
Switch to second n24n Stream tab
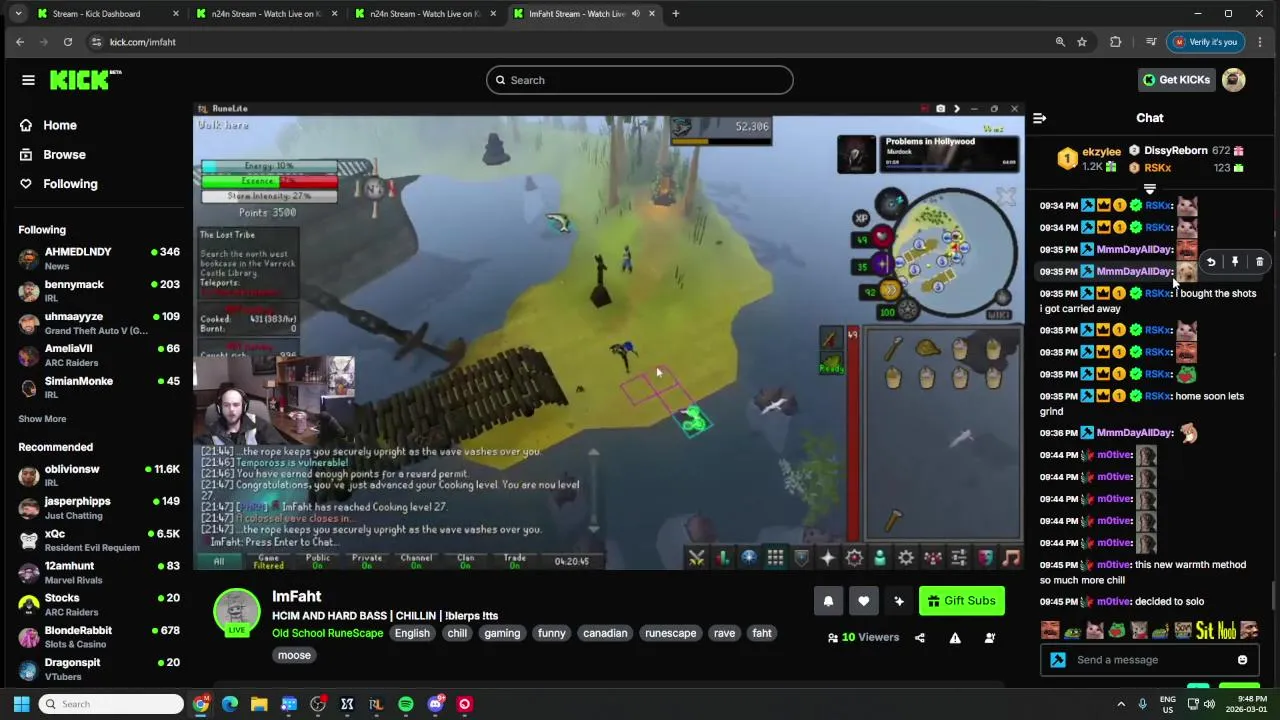coord(425,14)
